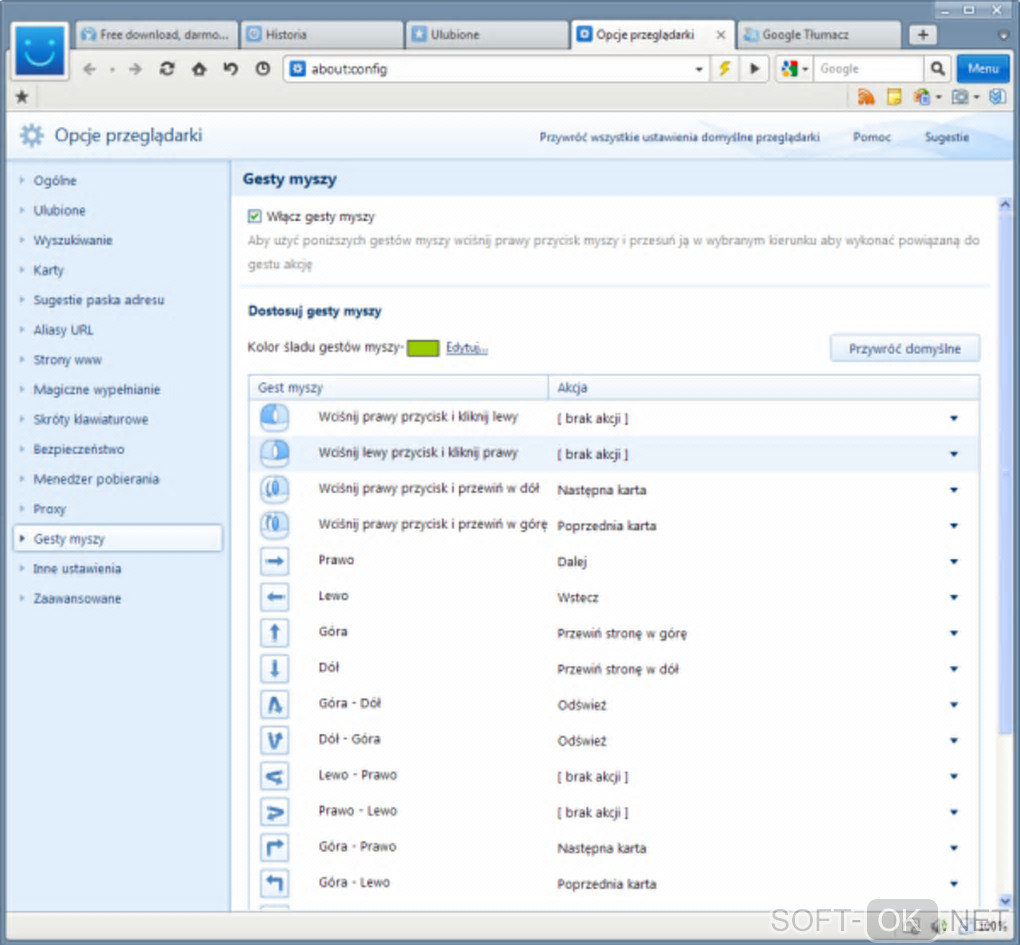Click the Góra - Prawo gesture icon
Image resolution: width=1020 pixels, height=945 pixels.
[275, 847]
